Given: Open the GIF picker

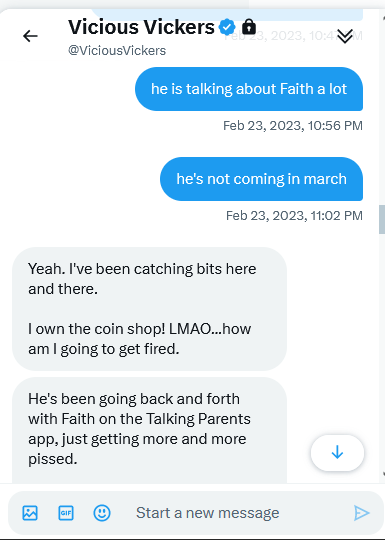Looking at the screenshot, I should tap(66, 513).
